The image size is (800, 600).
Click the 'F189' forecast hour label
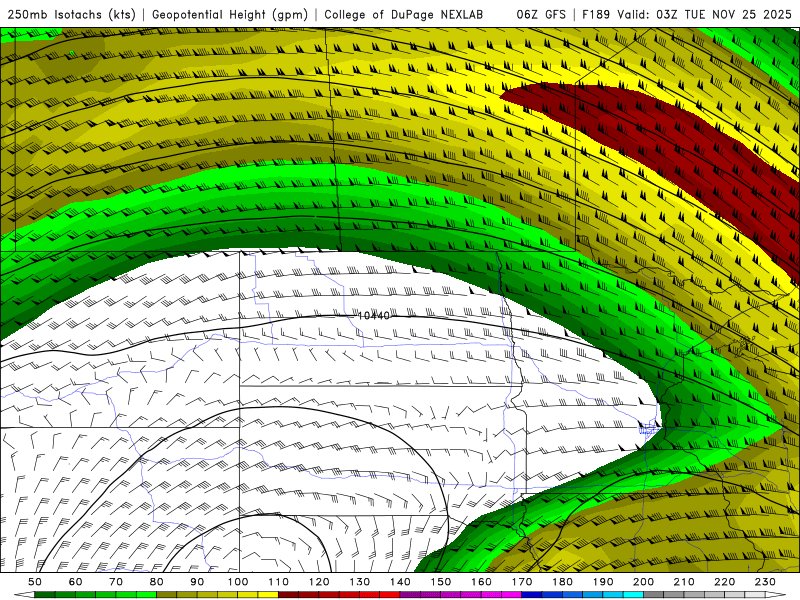(597, 14)
